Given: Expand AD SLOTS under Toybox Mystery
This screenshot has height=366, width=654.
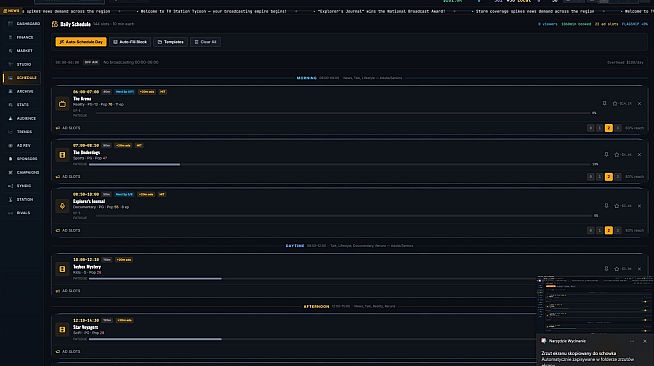Looking at the screenshot, I should point(68,291).
